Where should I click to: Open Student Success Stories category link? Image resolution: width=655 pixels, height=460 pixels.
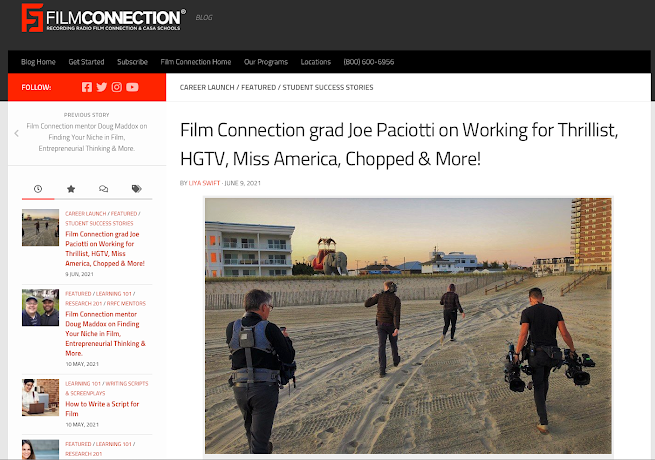click(x=328, y=87)
